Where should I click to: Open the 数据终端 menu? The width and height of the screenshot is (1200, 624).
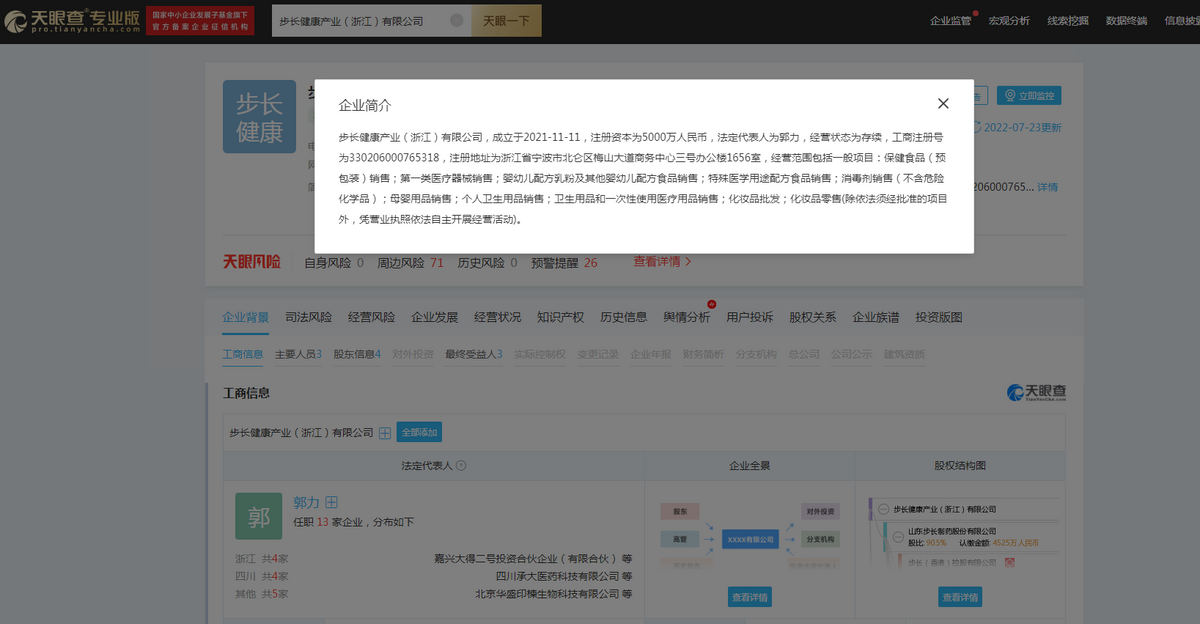pos(1127,20)
